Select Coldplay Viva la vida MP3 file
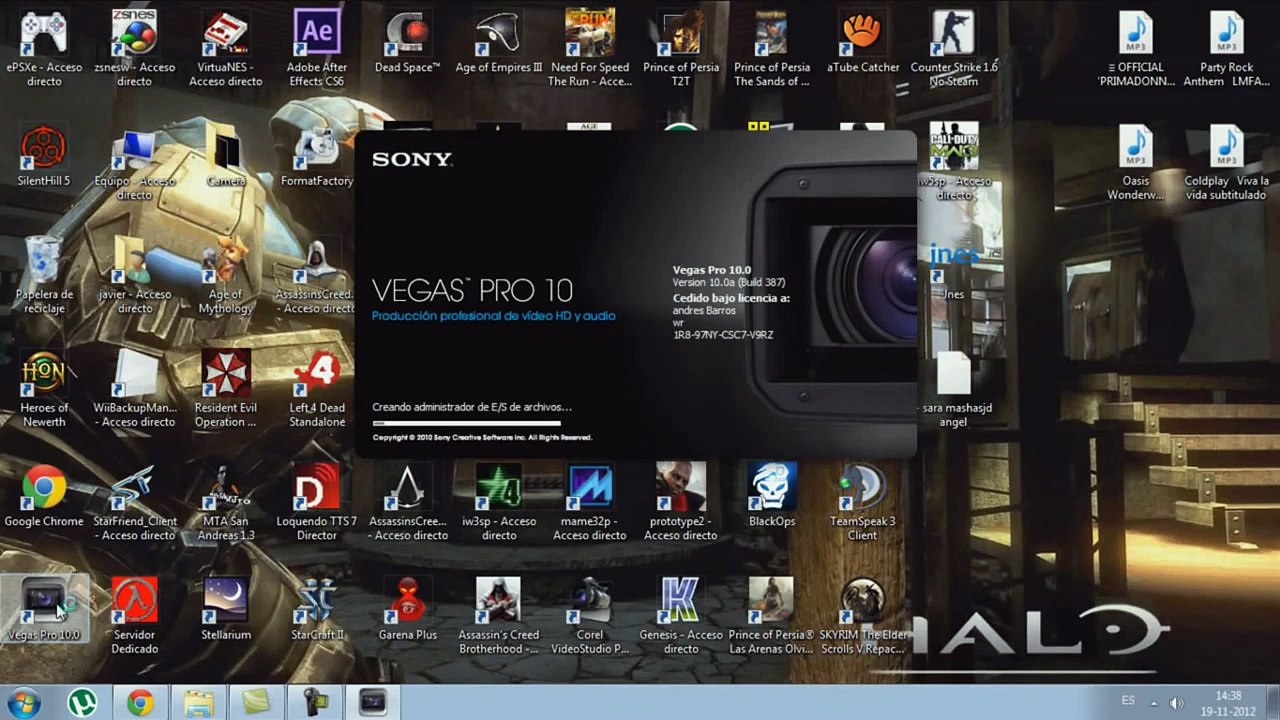The width and height of the screenshot is (1280, 720). (x=1226, y=160)
